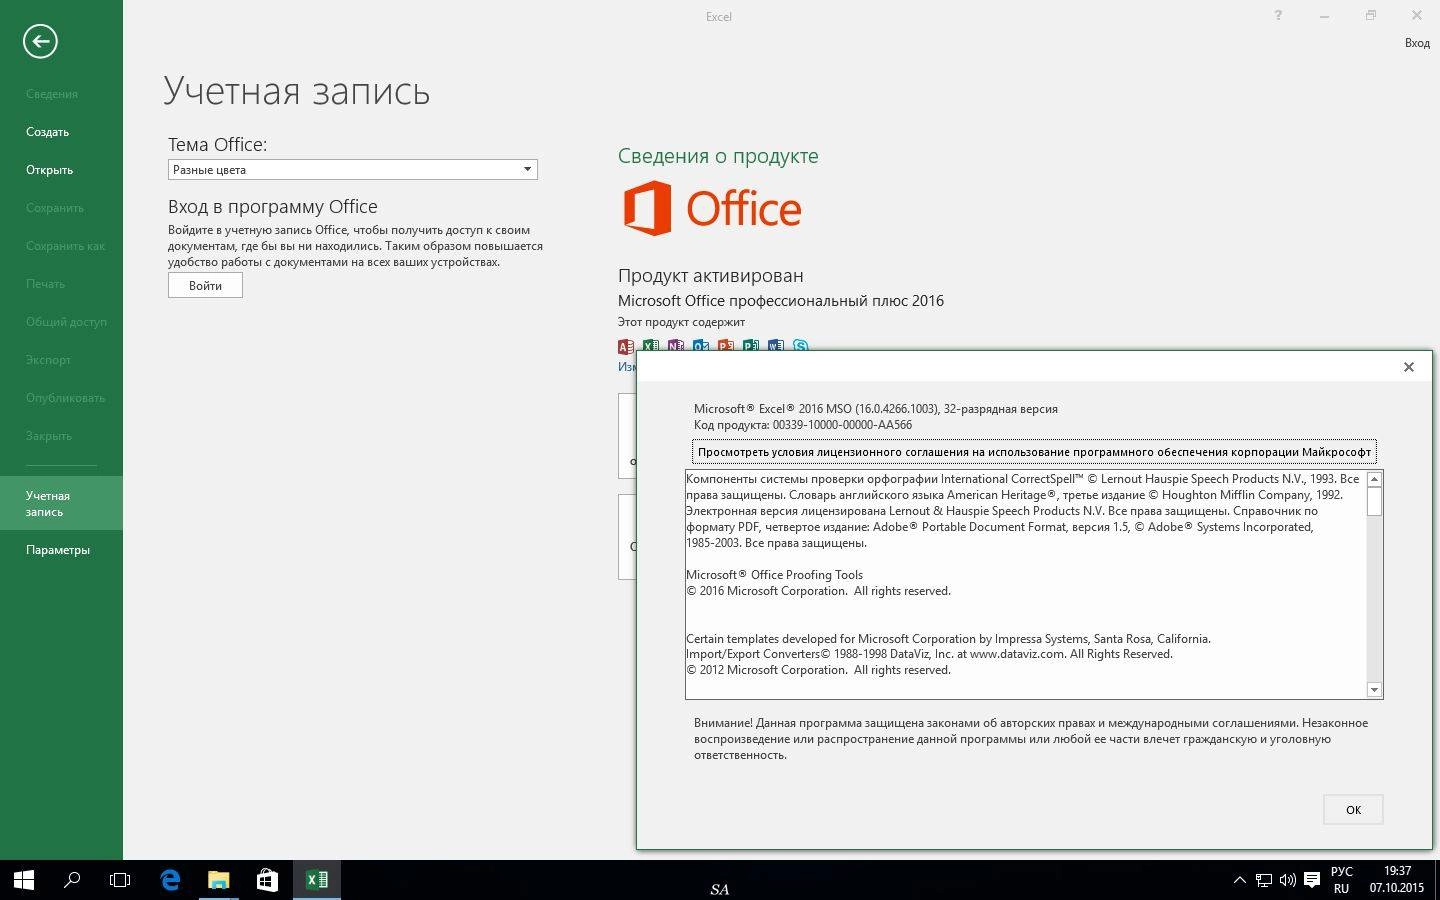
Task: Select Опубликовать in the sidebar
Action: tap(65, 398)
